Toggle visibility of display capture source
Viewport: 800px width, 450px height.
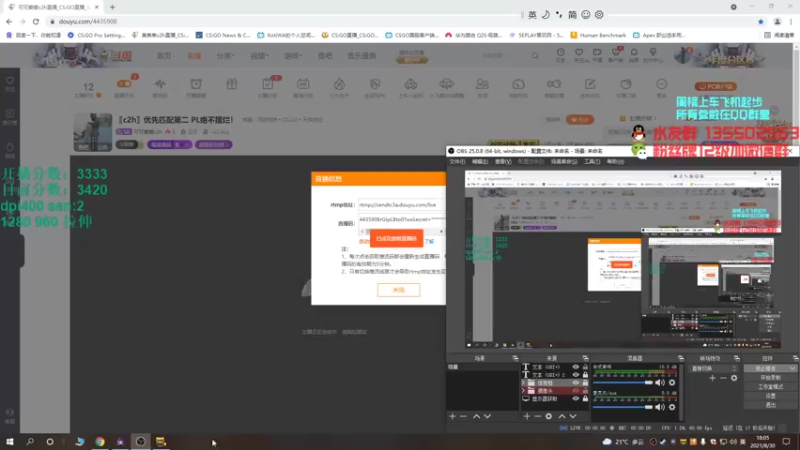tap(576, 399)
